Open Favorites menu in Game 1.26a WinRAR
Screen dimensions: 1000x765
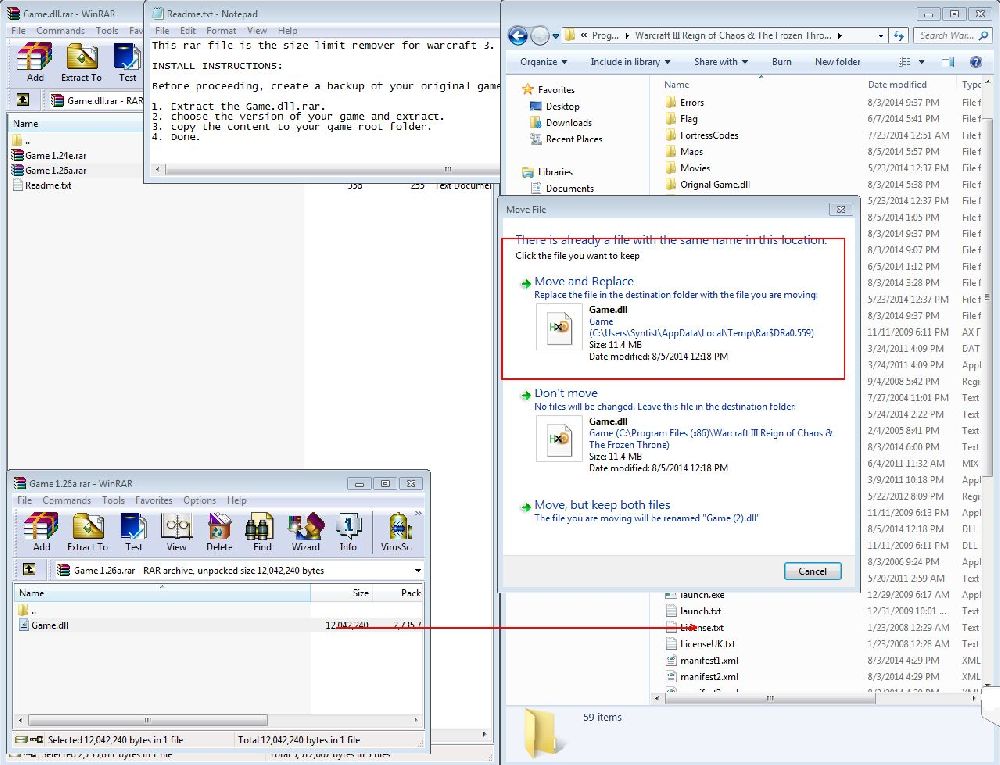[154, 500]
